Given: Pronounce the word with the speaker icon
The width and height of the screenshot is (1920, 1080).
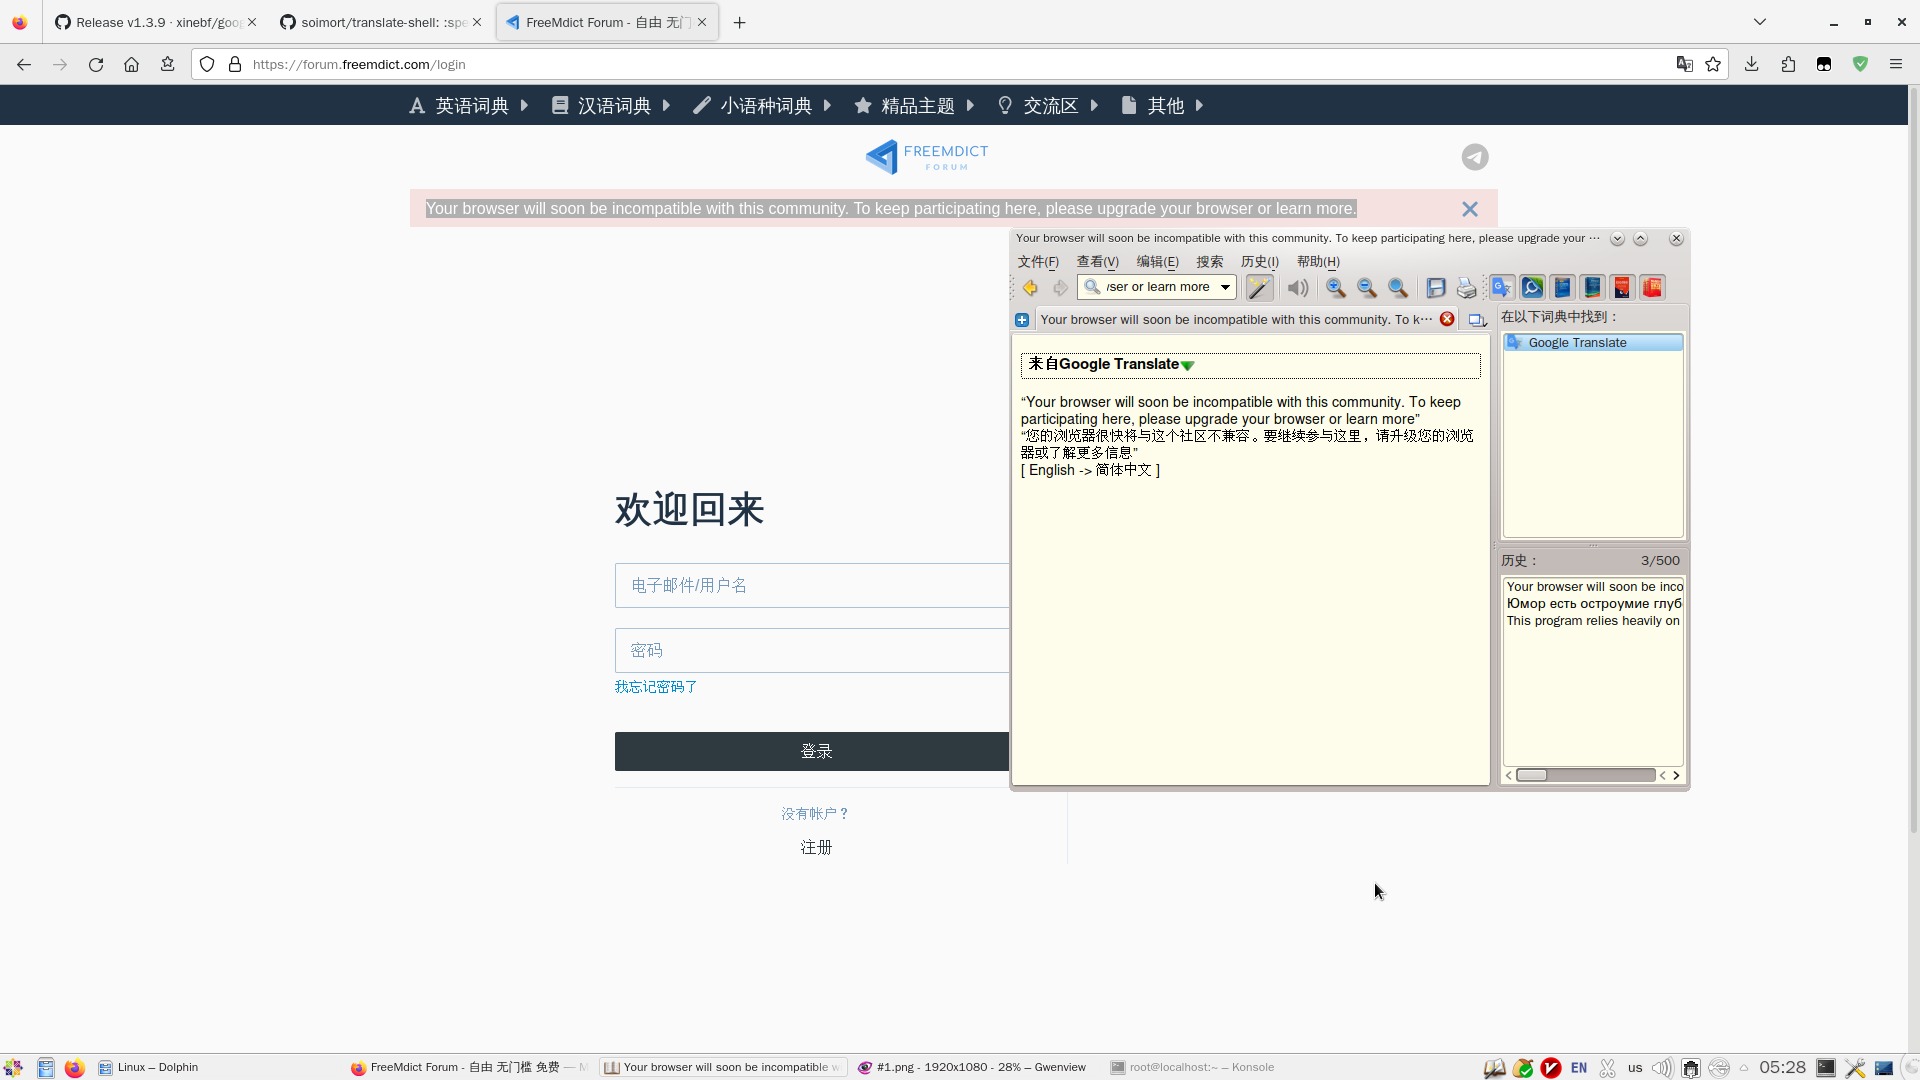Looking at the screenshot, I should (1298, 288).
